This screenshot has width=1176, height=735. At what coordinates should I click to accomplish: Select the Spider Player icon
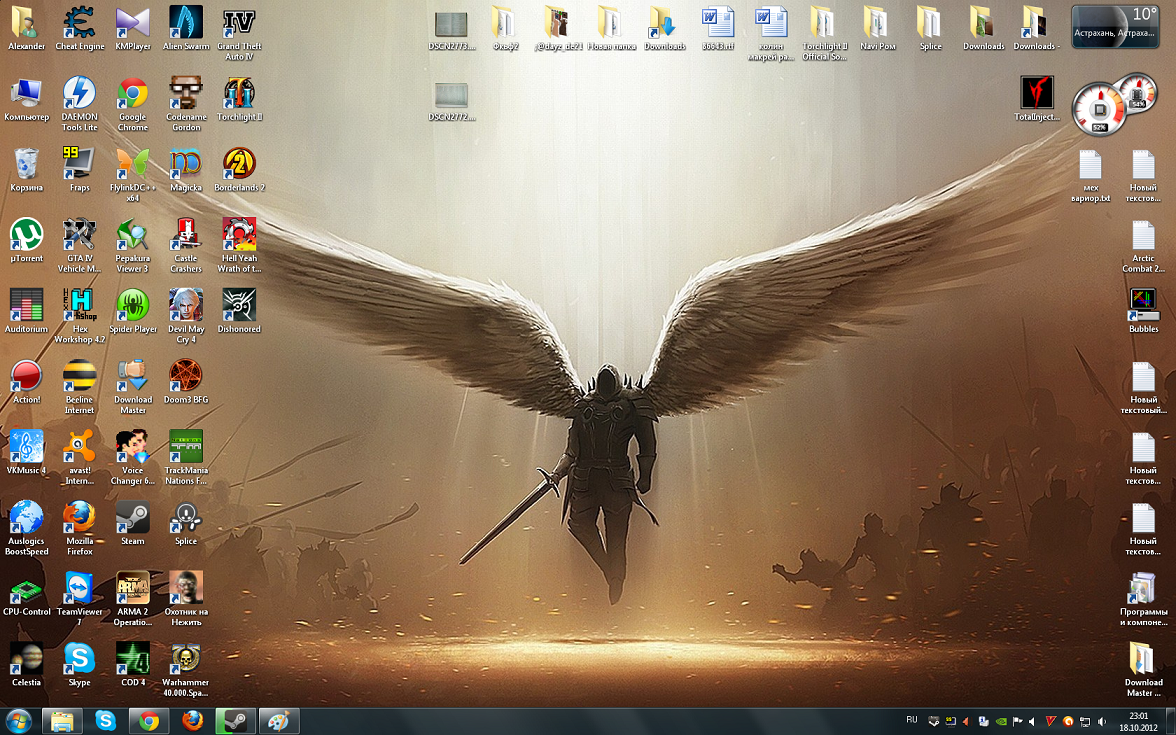click(x=133, y=310)
